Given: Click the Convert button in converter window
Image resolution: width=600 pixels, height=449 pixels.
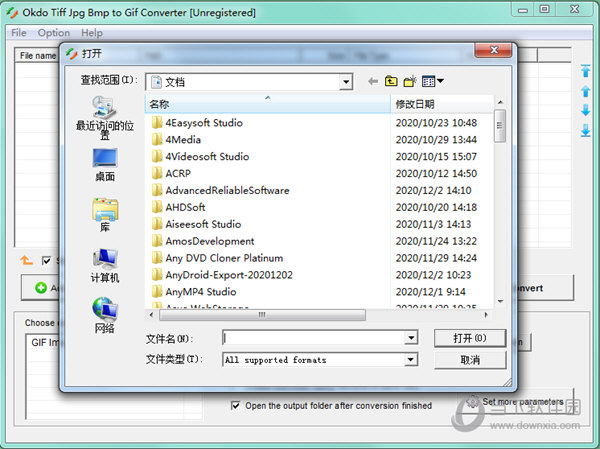Looking at the screenshot, I should click(x=545, y=288).
